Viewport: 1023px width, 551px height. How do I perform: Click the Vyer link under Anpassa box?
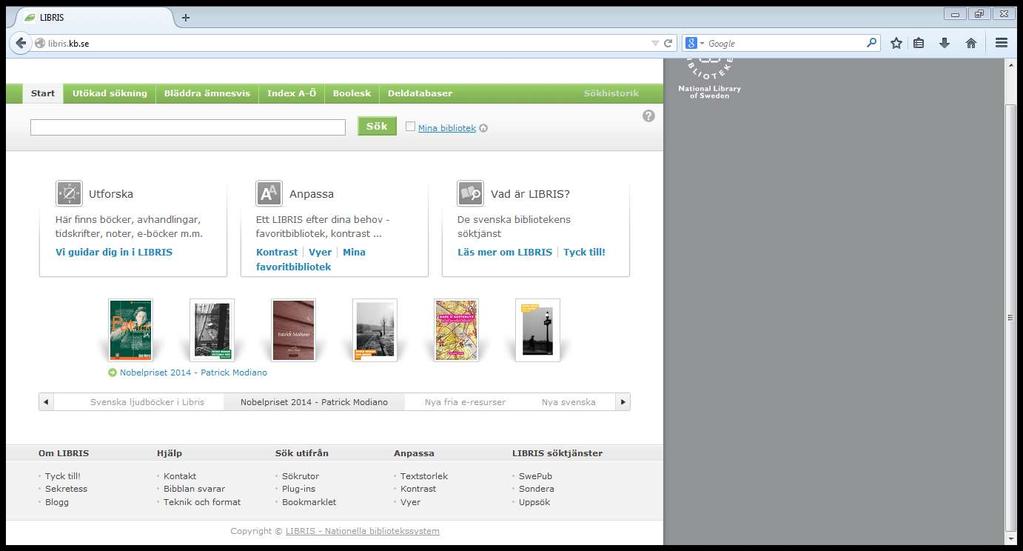point(320,252)
